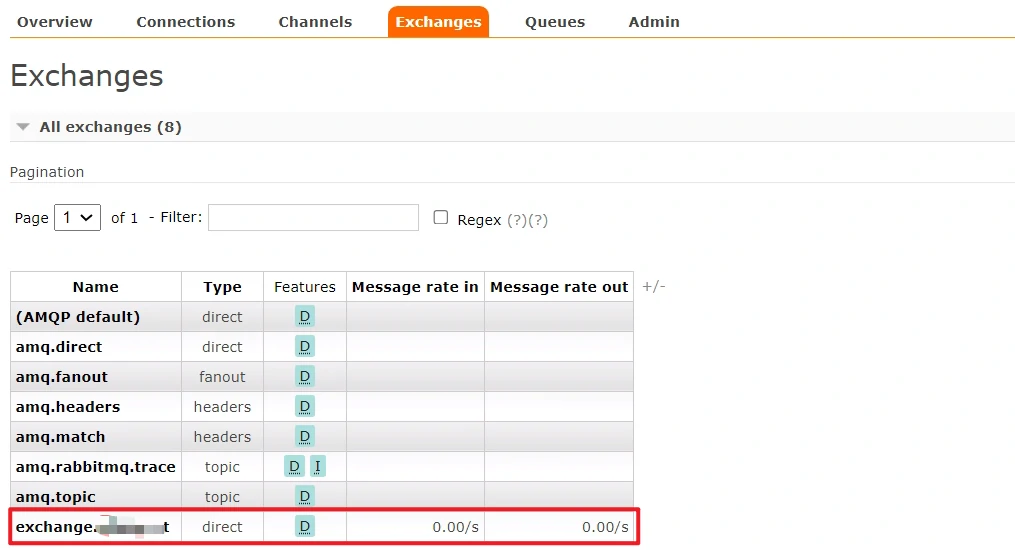Open the Page number dropdown
The width and height of the screenshot is (1015, 550).
coord(77,218)
